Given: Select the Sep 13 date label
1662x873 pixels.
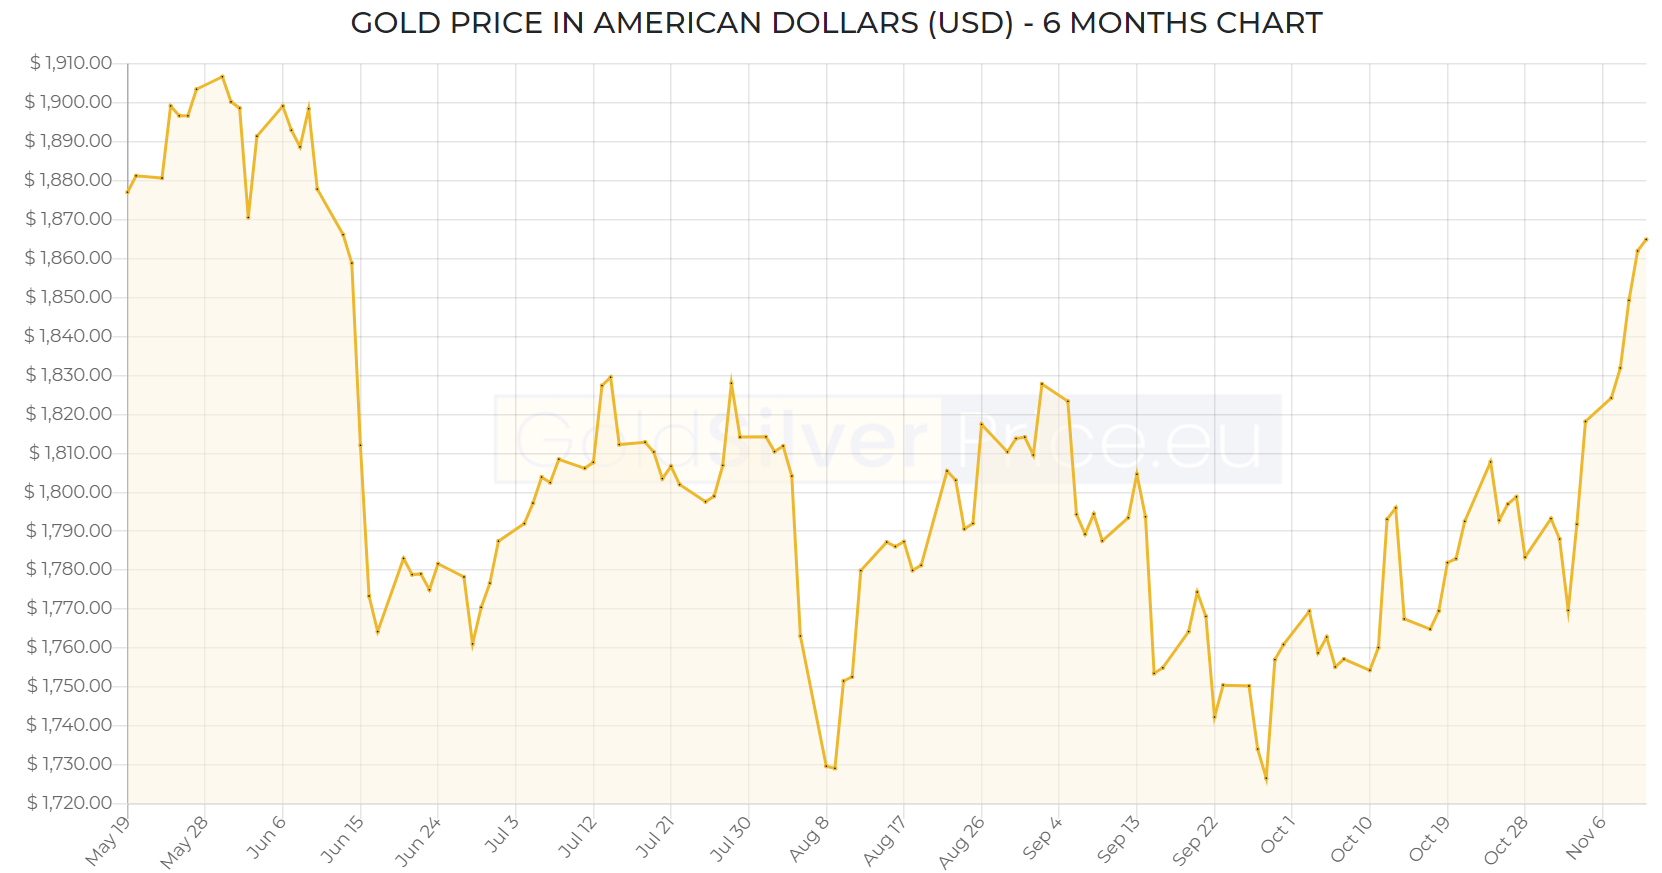Looking at the screenshot, I should tap(1118, 838).
